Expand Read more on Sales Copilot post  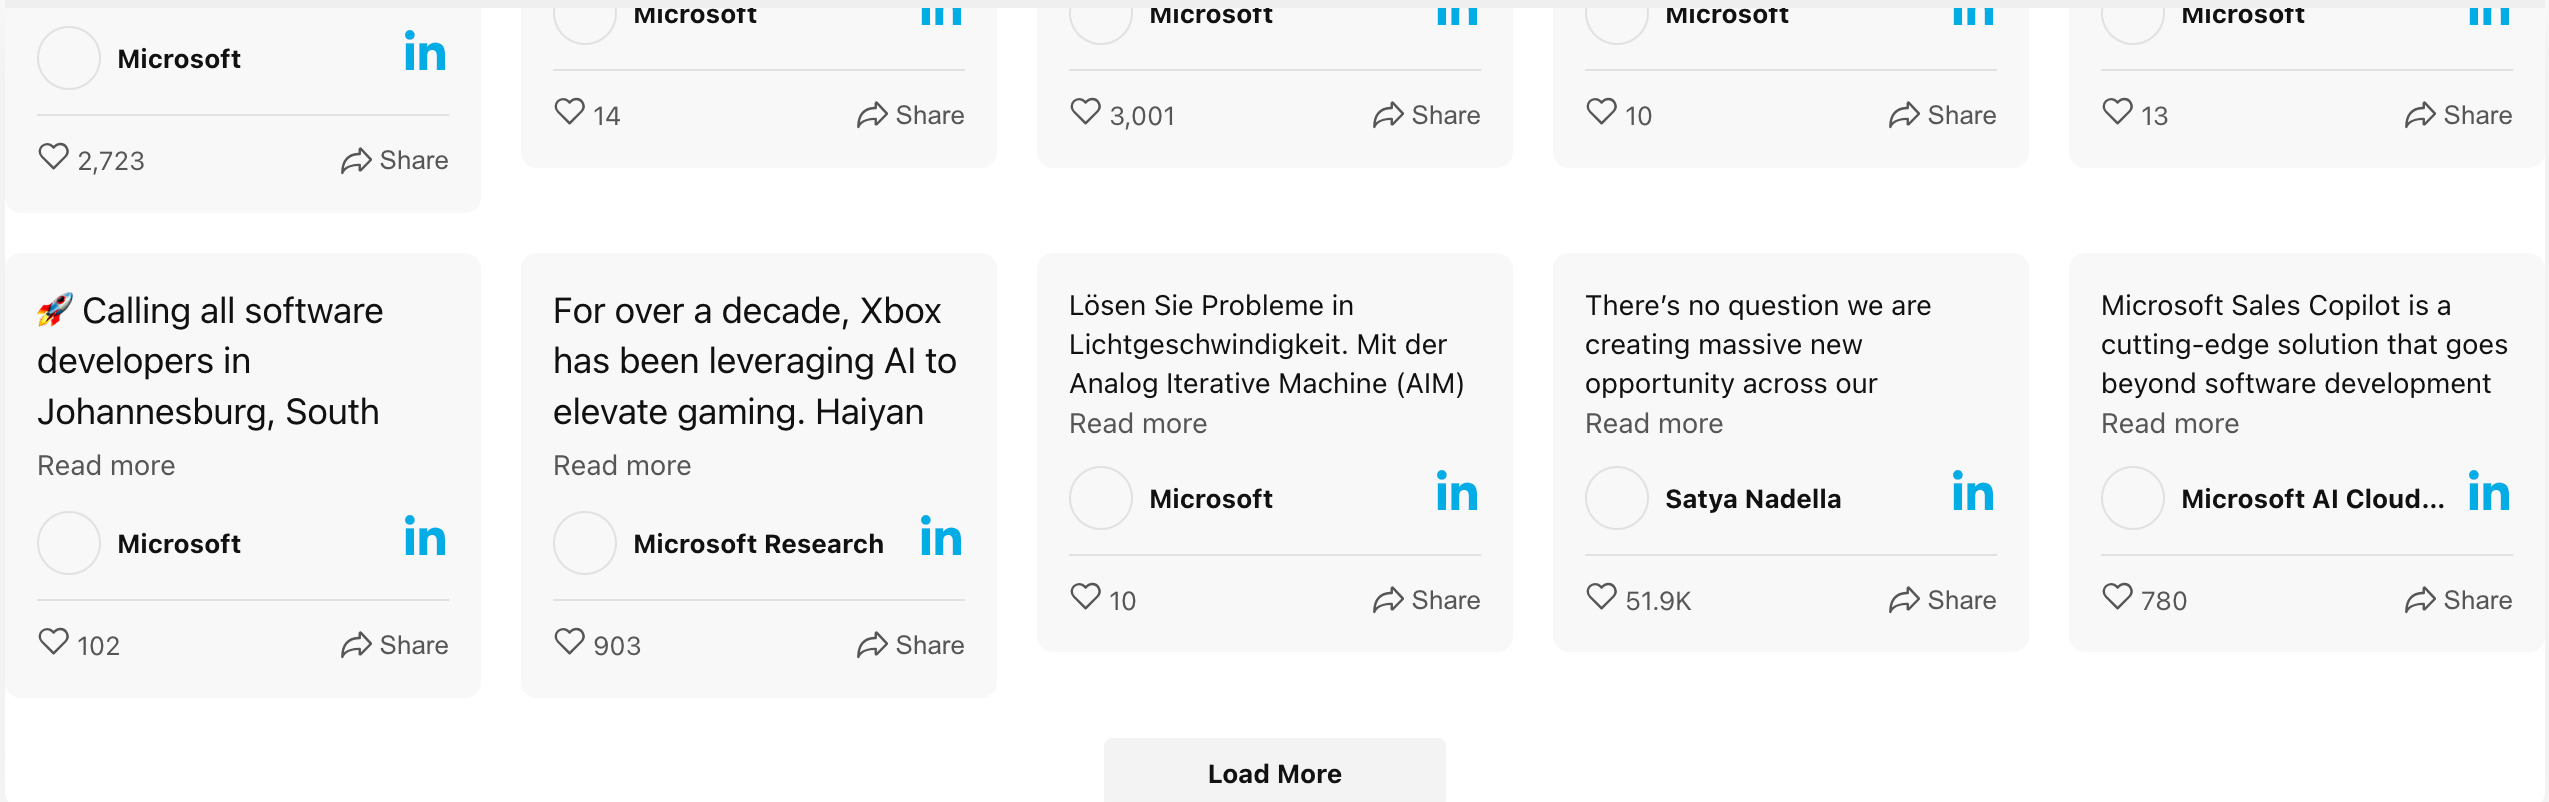click(2169, 423)
